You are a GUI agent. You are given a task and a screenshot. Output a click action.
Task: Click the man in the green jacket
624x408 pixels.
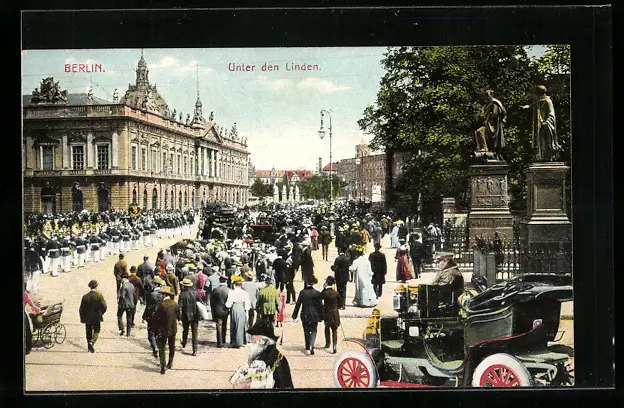pyautogui.click(x=267, y=300)
